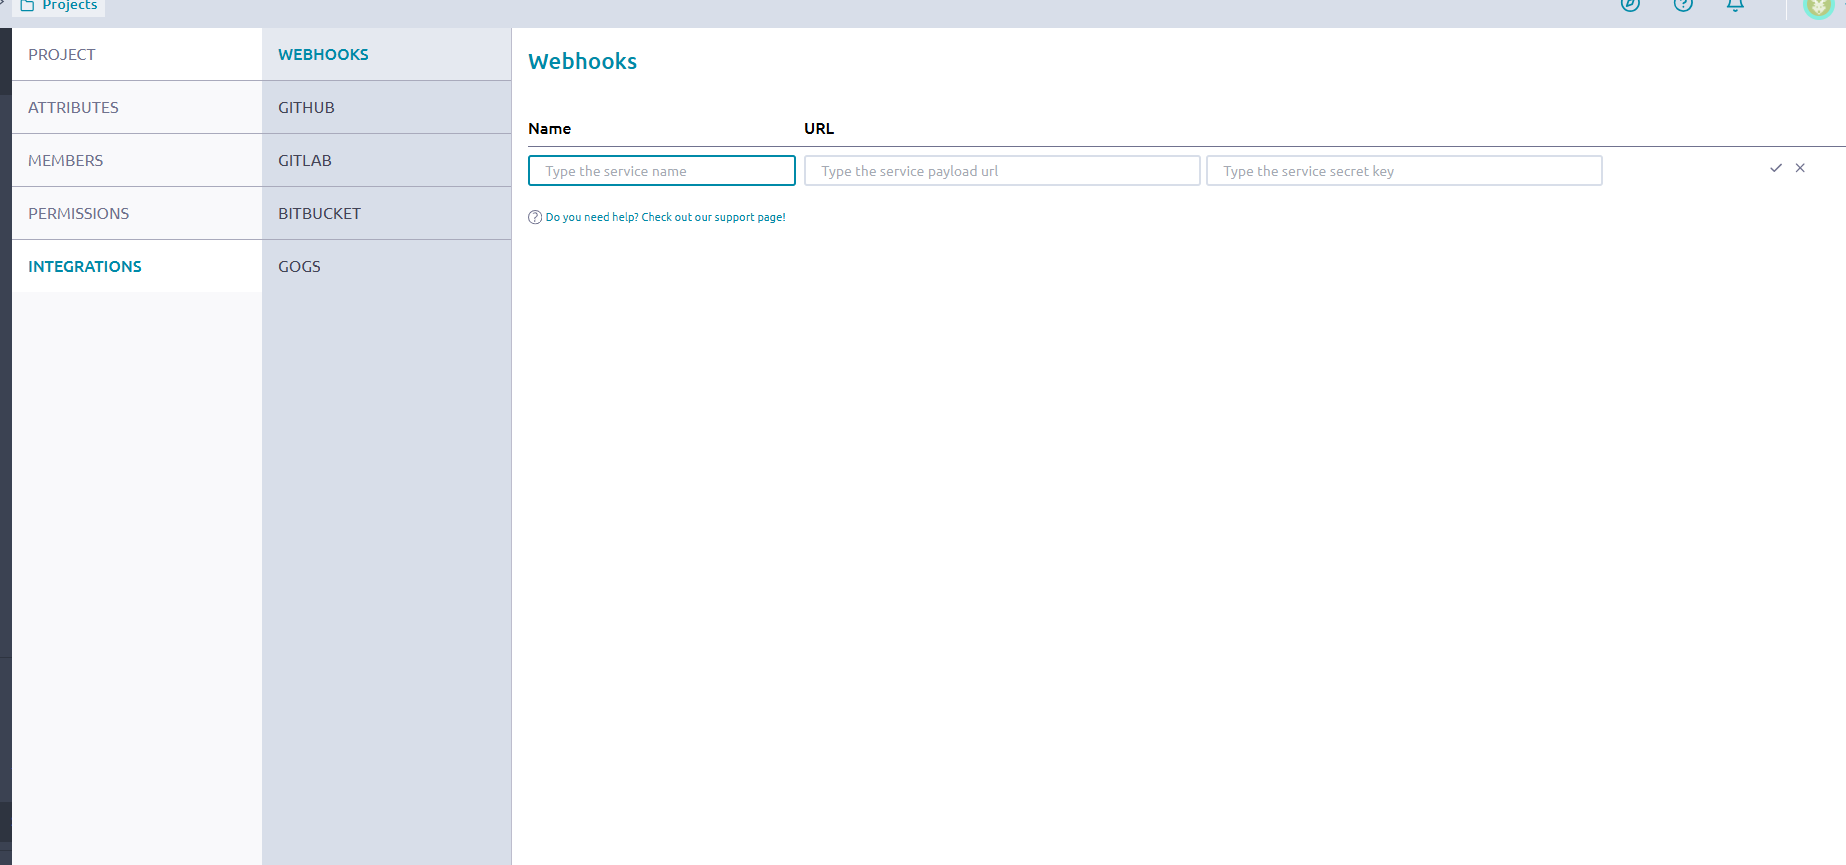Save the webhook with the checkmark icon
Image resolution: width=1846 pixels, height=865 pixels.
tap(1776, 168)
